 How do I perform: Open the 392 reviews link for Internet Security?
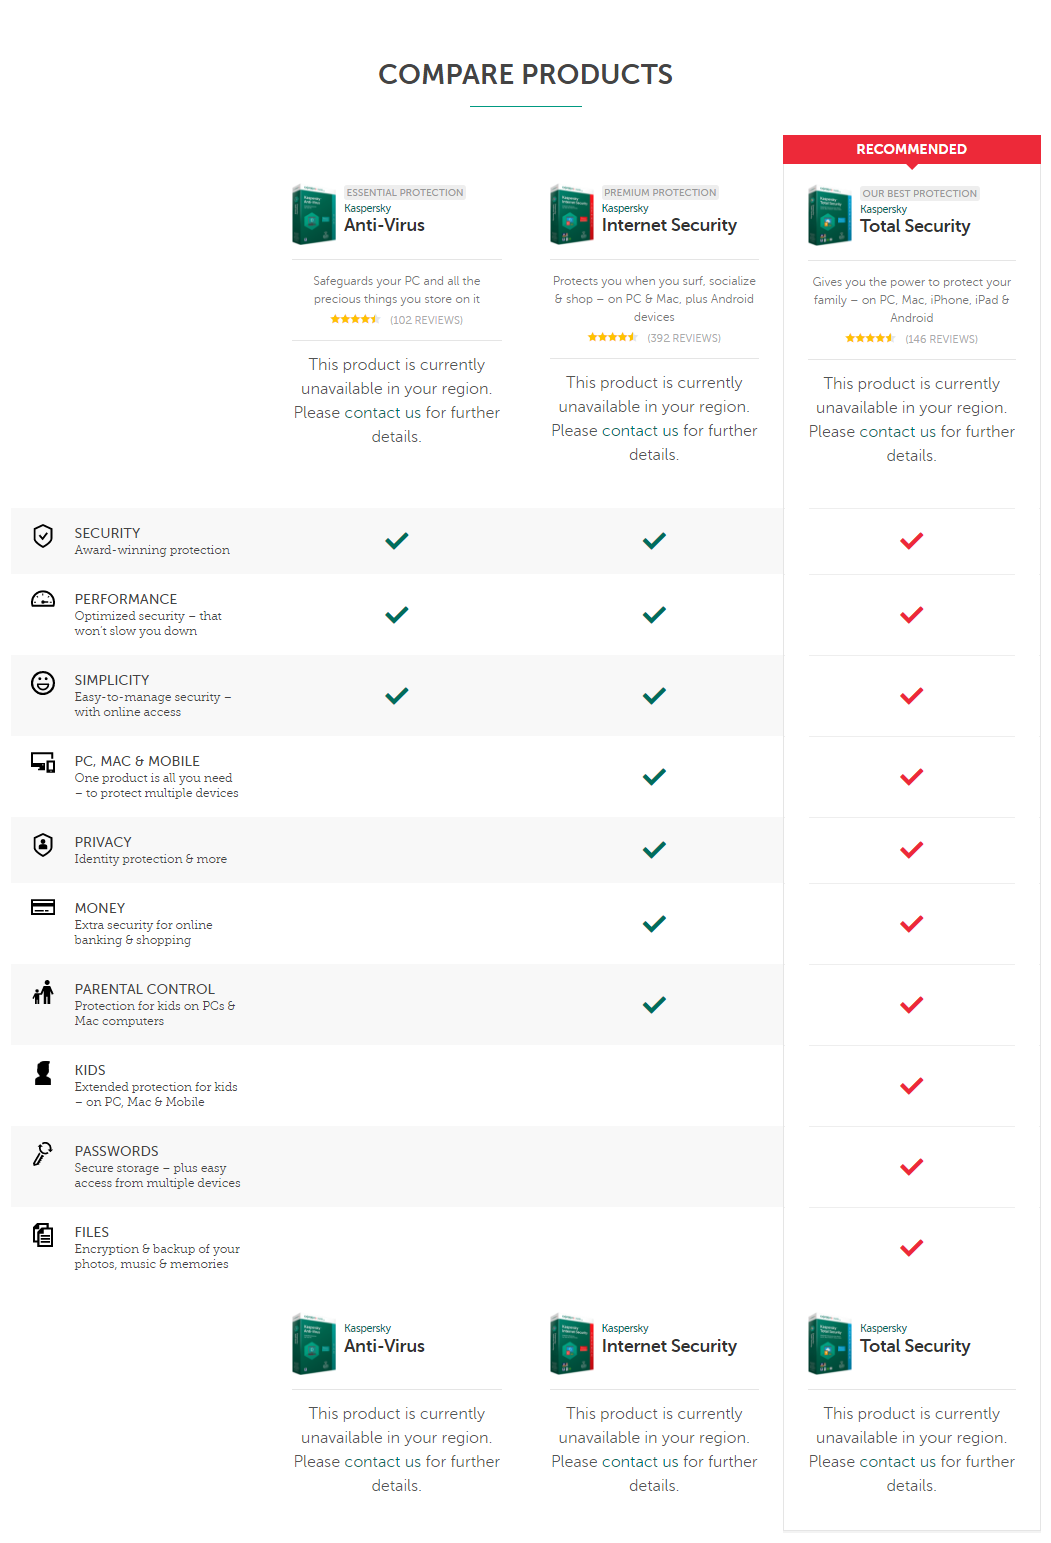tap(684, 338)
